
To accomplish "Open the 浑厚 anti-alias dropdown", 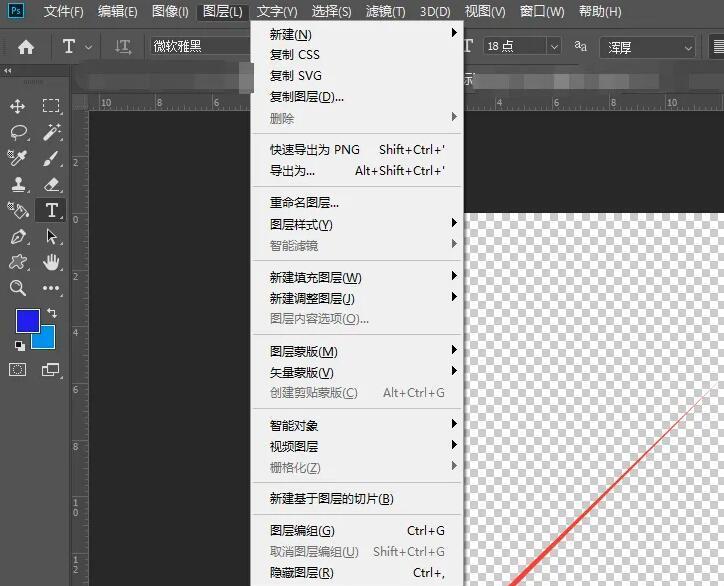I will click(647, 47).
